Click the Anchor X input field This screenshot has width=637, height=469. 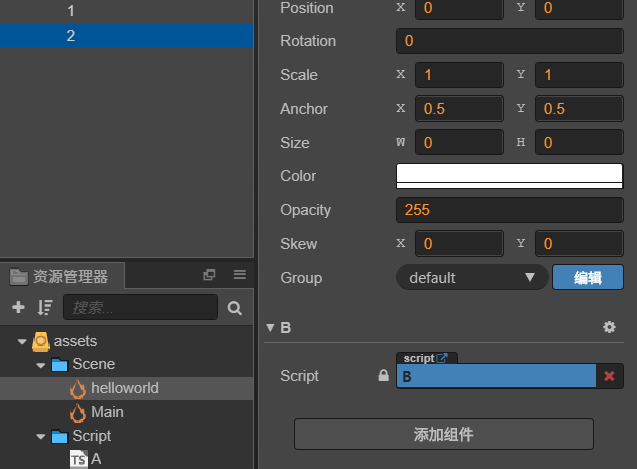click(x=459, y=109)
